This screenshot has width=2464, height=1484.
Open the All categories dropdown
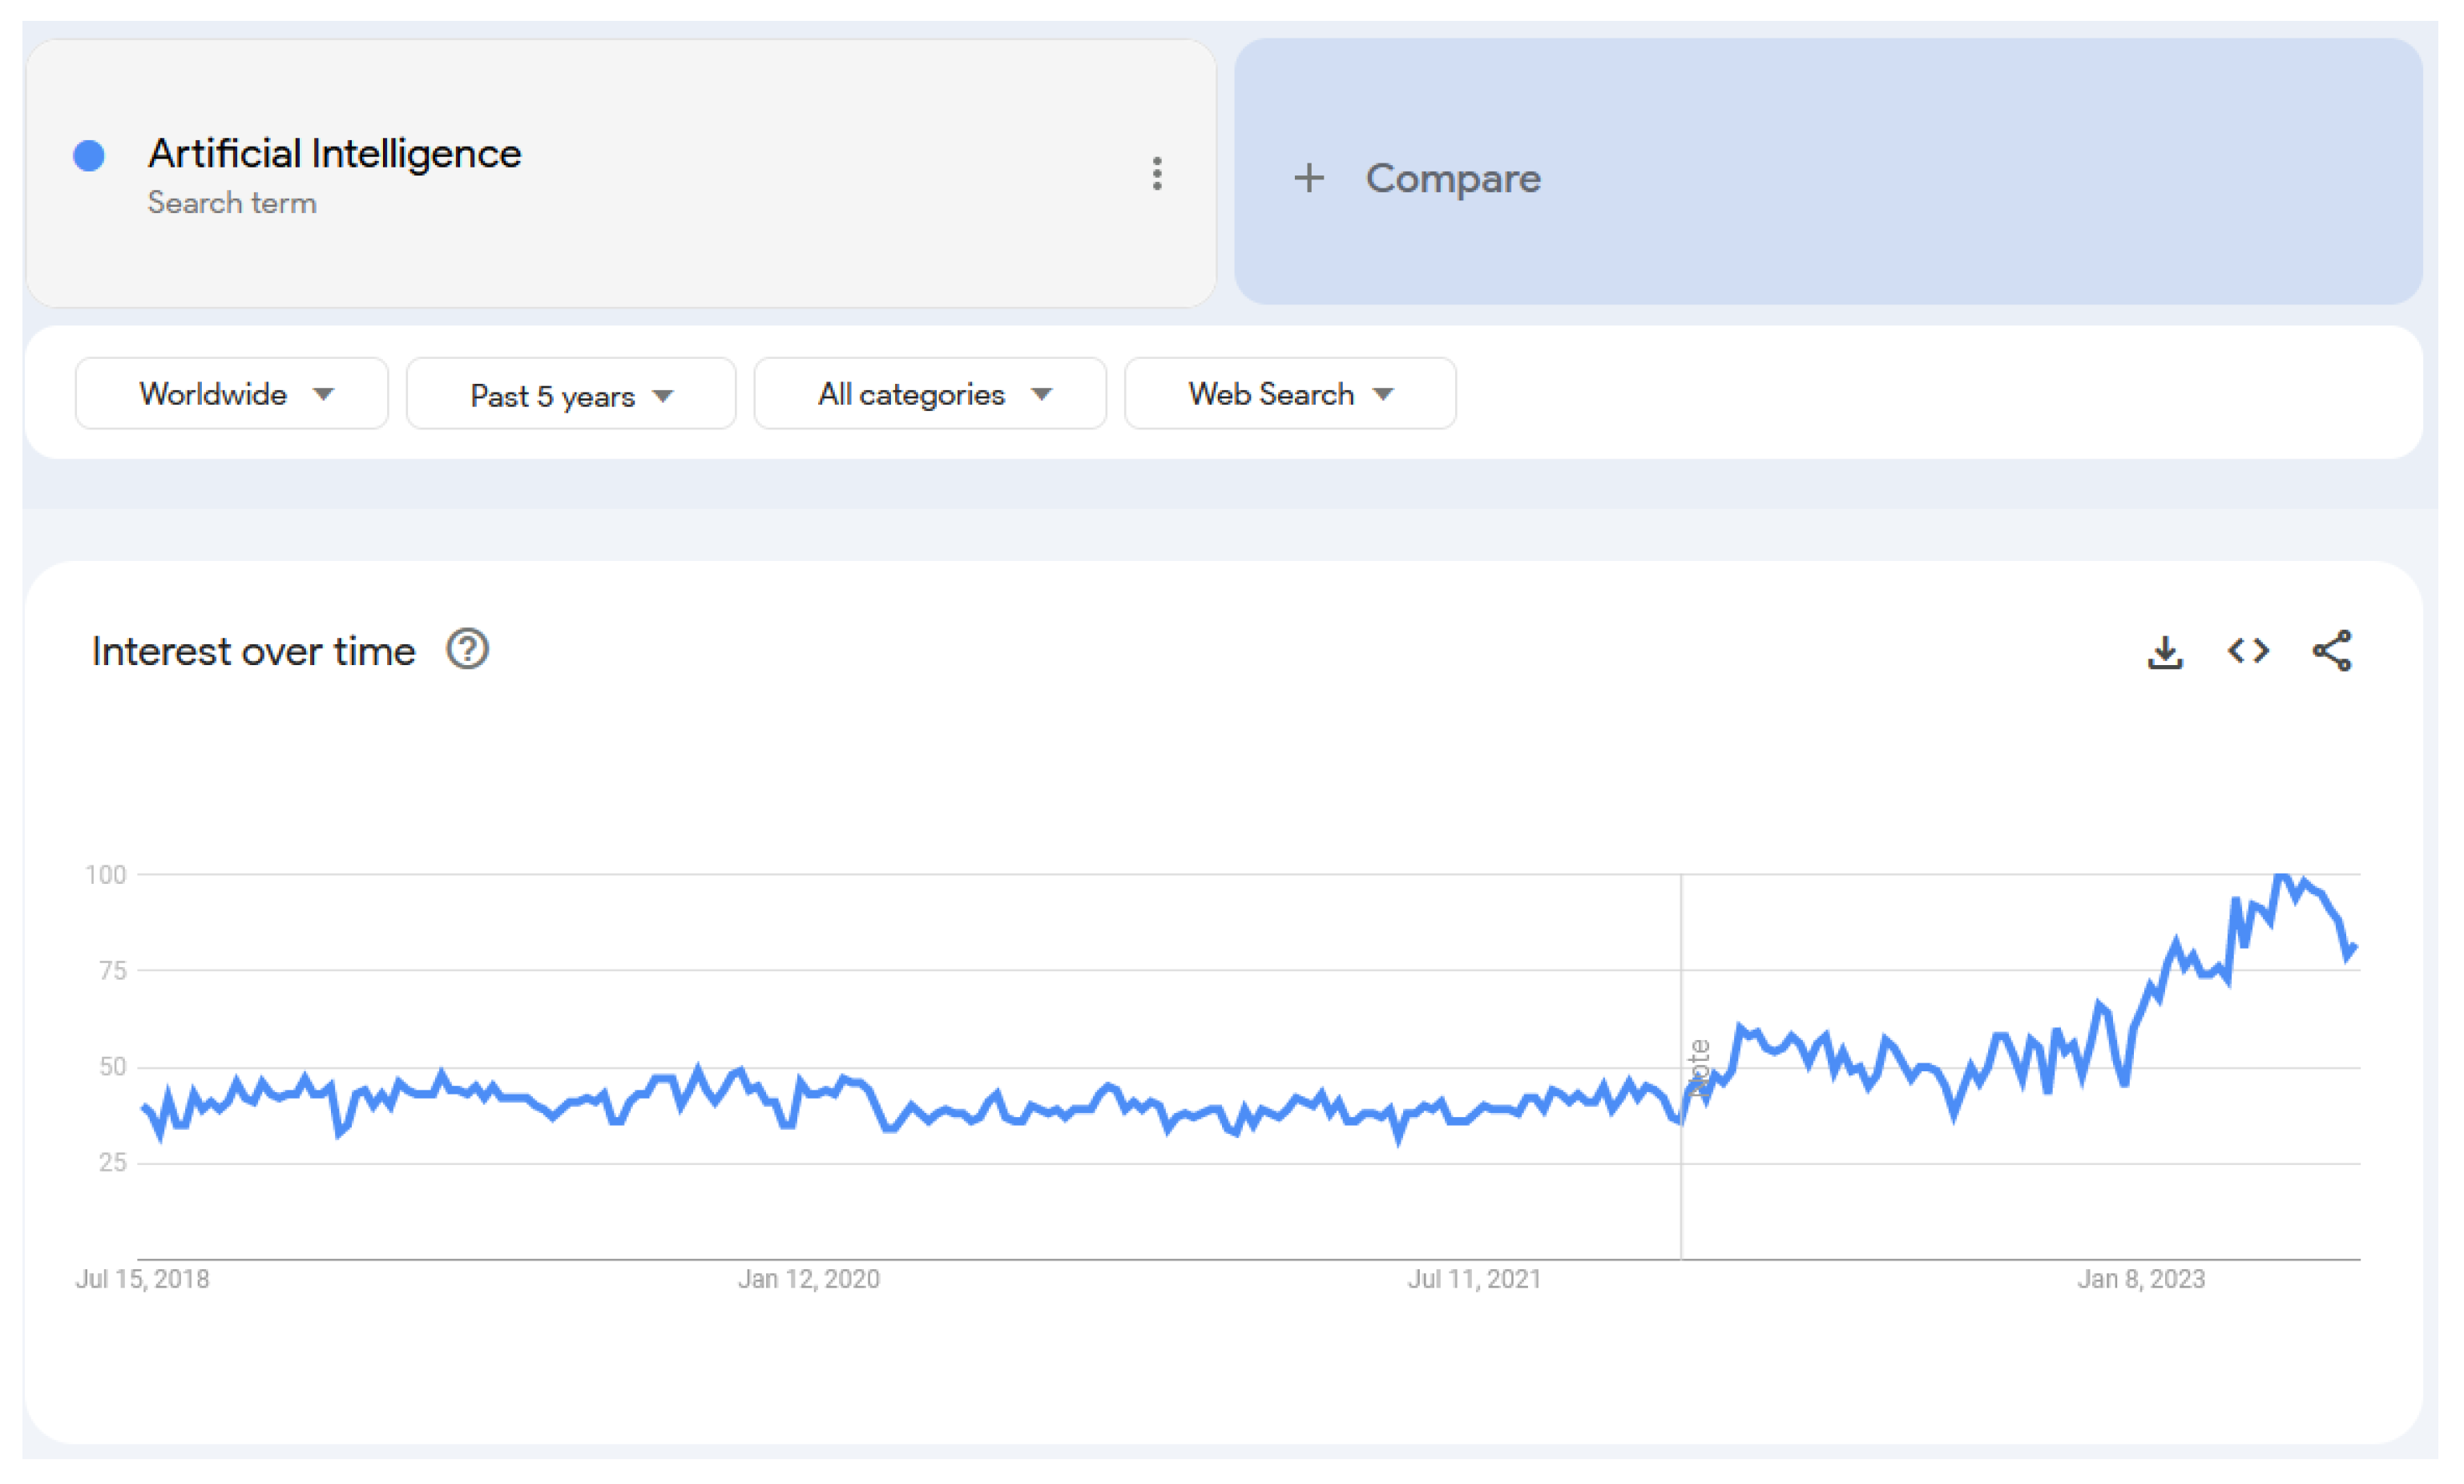pyautogui.click(x=930, y=395)
